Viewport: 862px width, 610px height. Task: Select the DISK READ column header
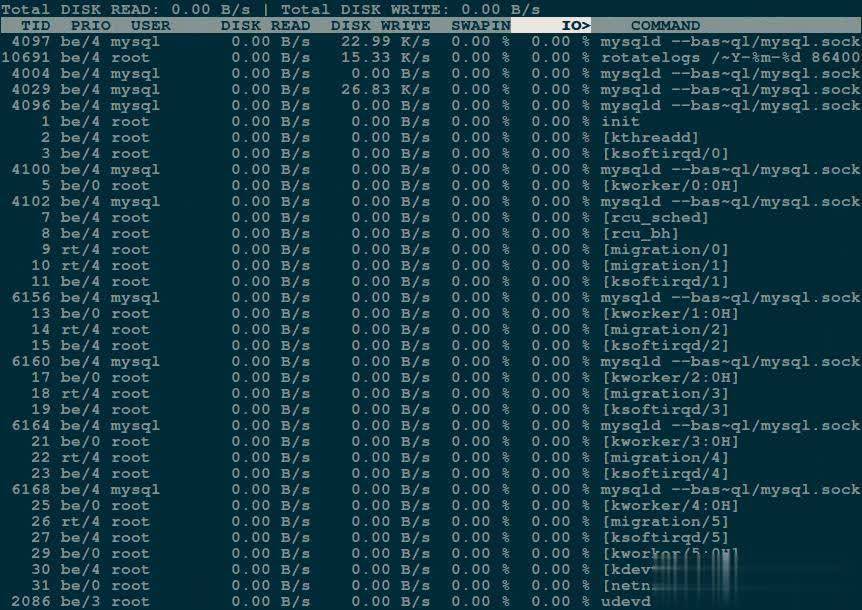tap(265, 25)
